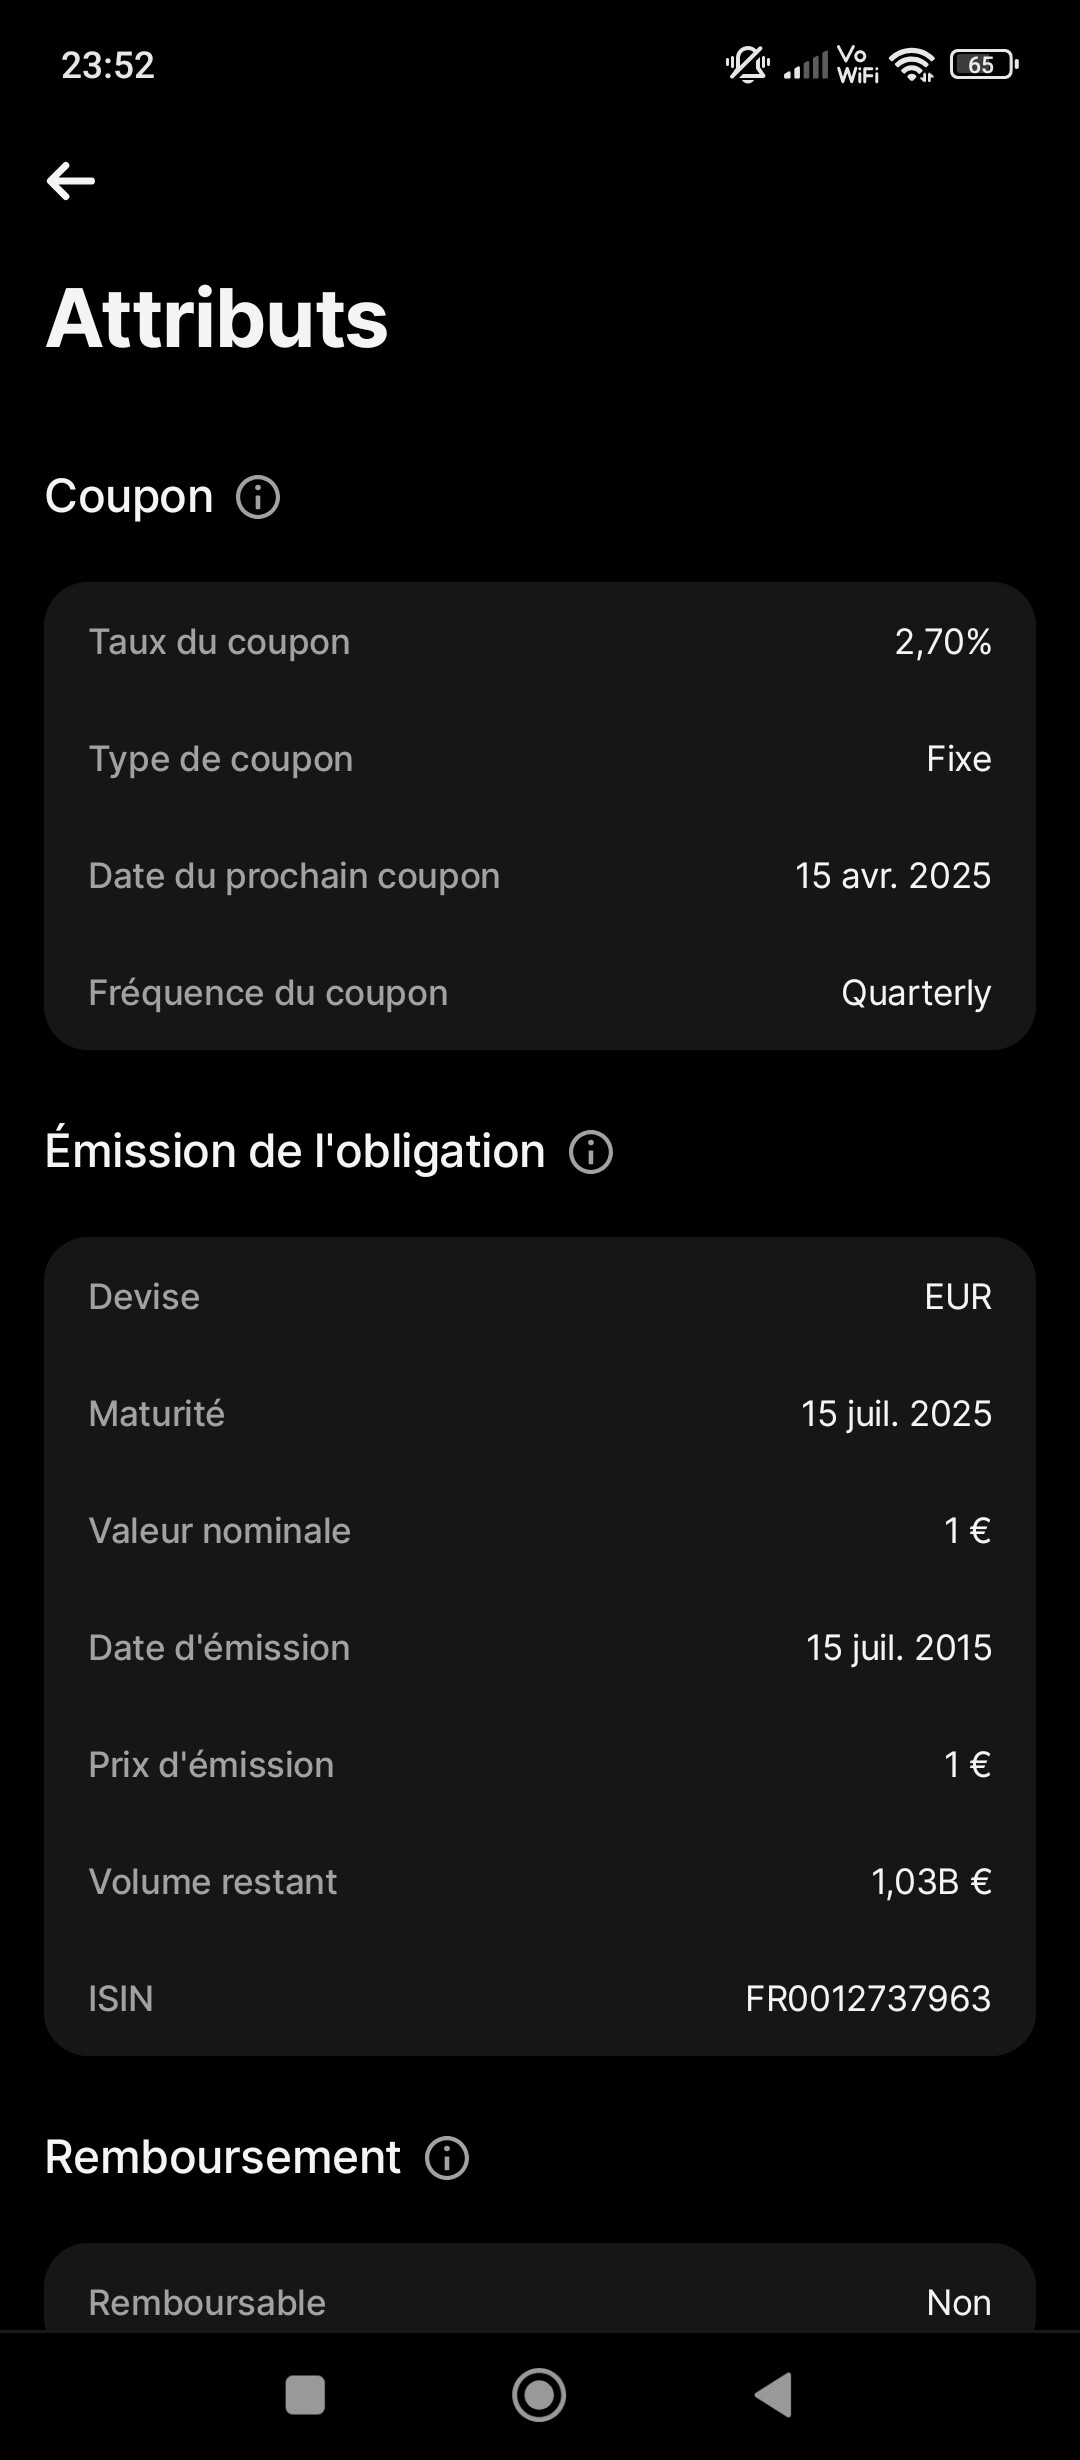Screen dimensions: 1080x2460
Task: Tap the Date du prochain coupon row
Action: tap(540, 876)
